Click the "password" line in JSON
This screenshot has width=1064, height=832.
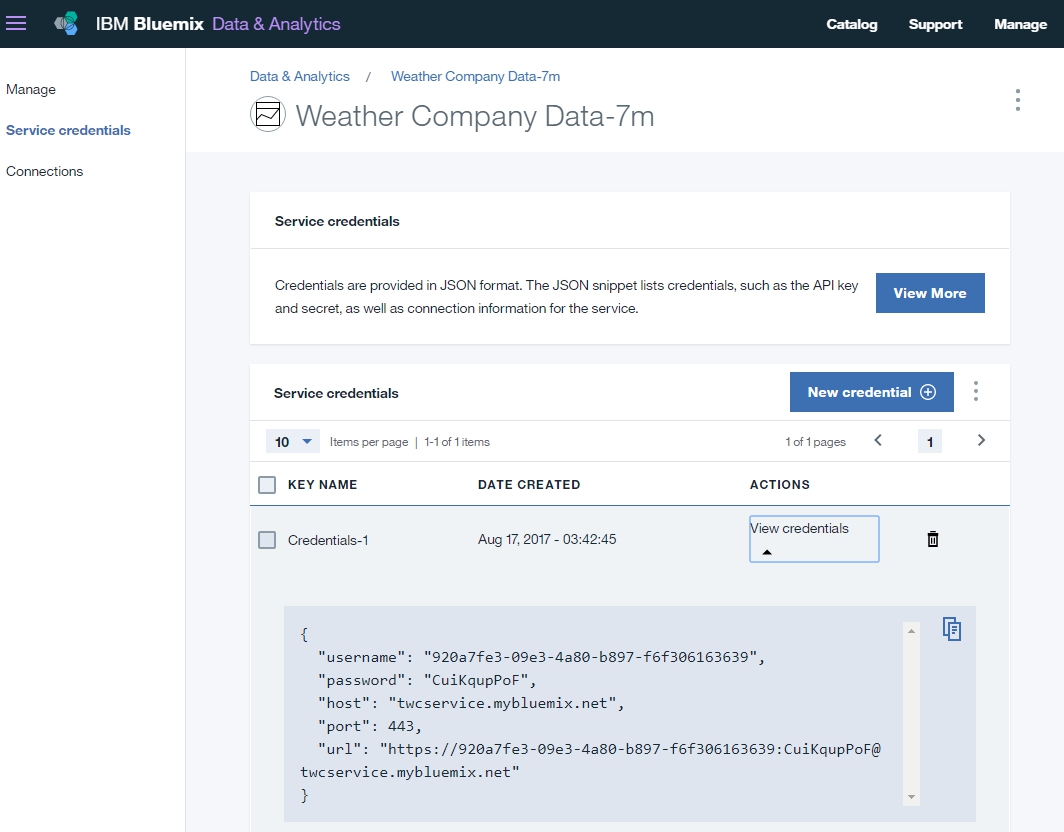tap(427, 680)
